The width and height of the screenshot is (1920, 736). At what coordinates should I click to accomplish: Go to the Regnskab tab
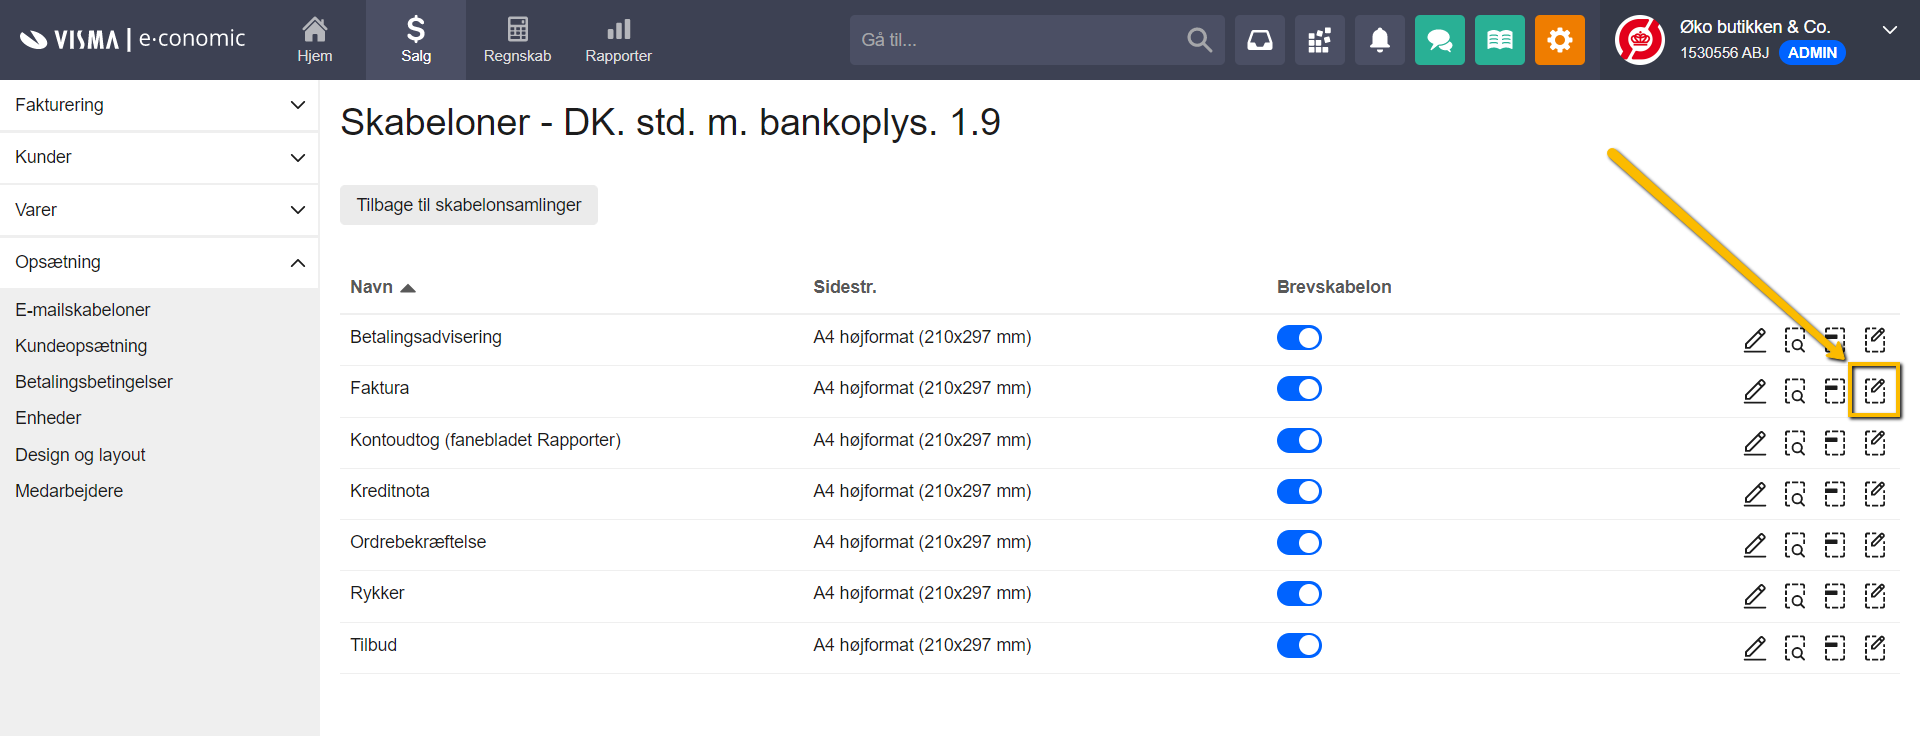517,40
